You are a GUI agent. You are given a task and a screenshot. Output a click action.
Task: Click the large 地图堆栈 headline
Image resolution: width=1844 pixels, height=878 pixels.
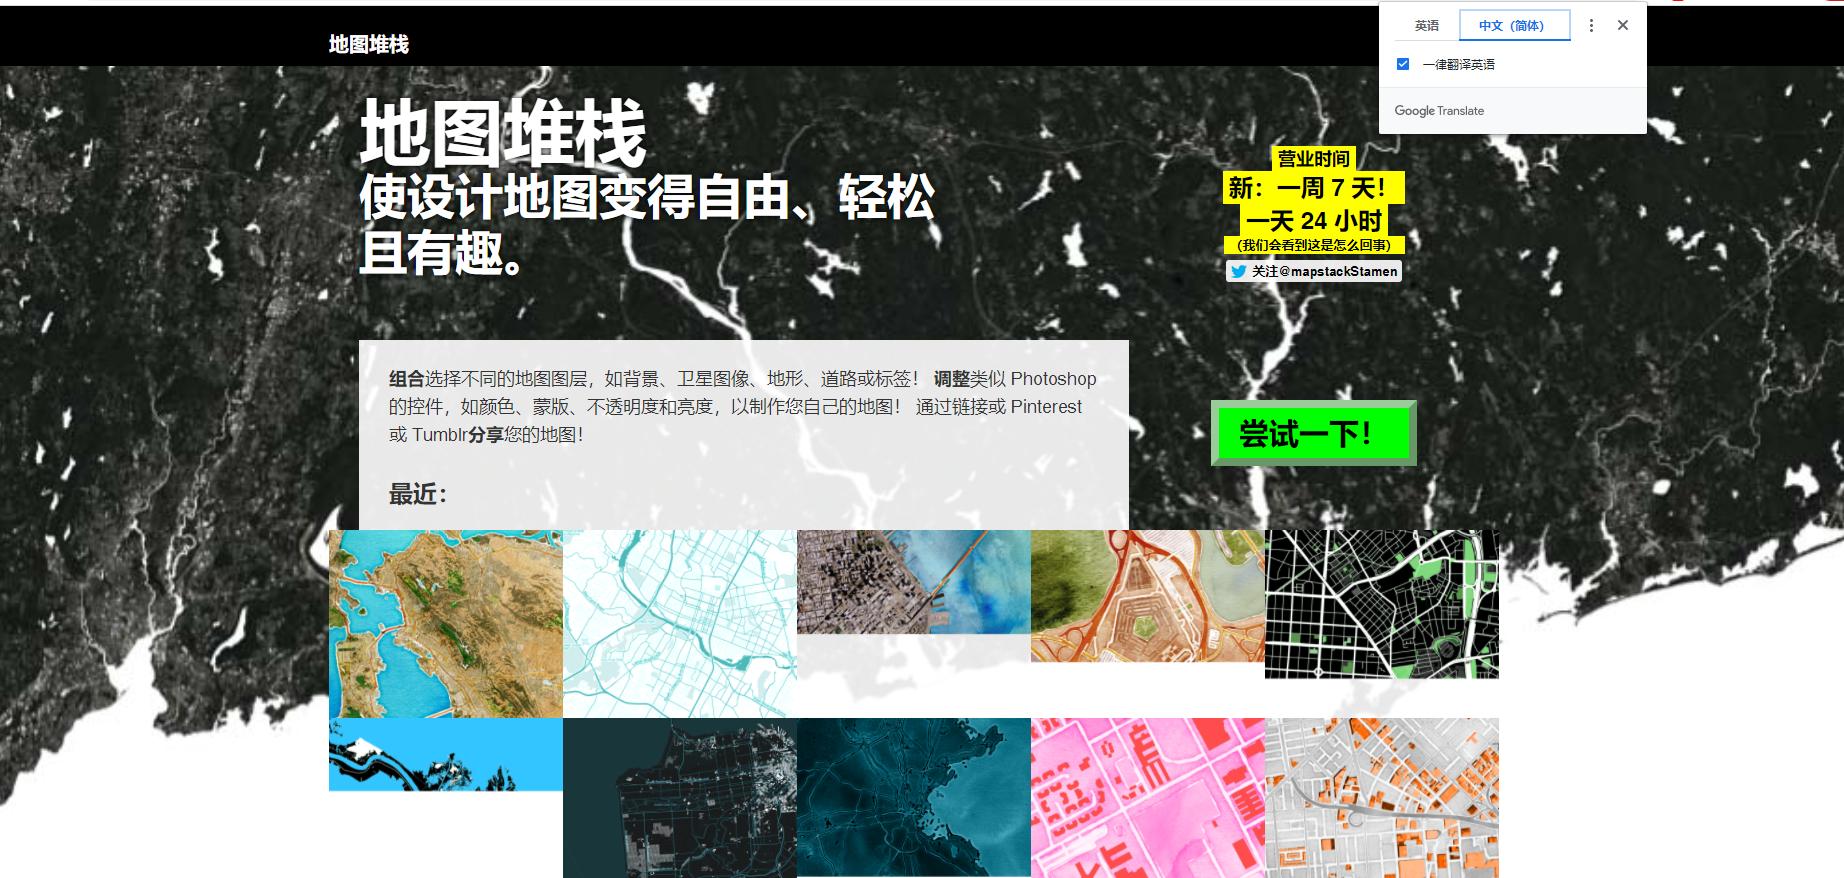click(503, 134)
